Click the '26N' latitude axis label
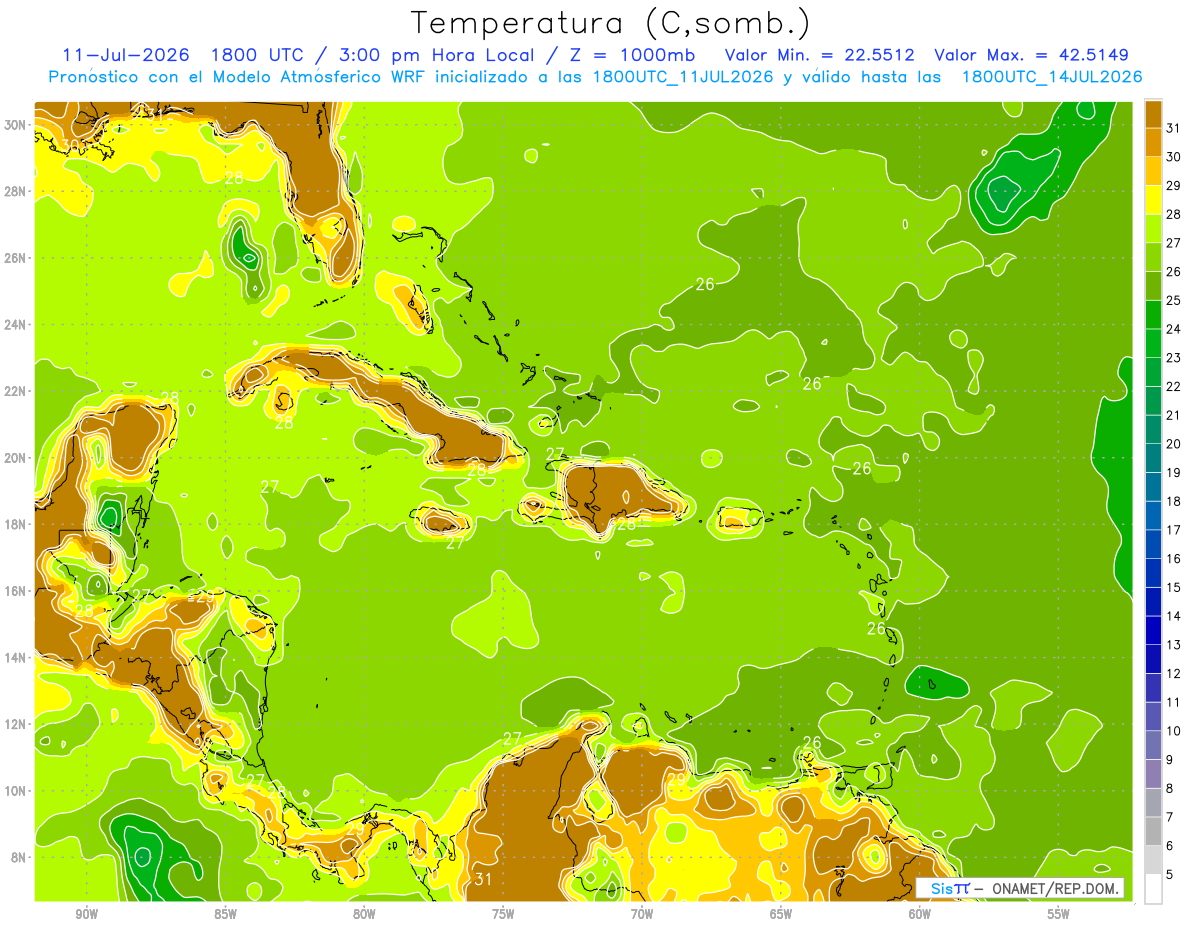Viewport: 1200px width, 927px height. point(16,258)
